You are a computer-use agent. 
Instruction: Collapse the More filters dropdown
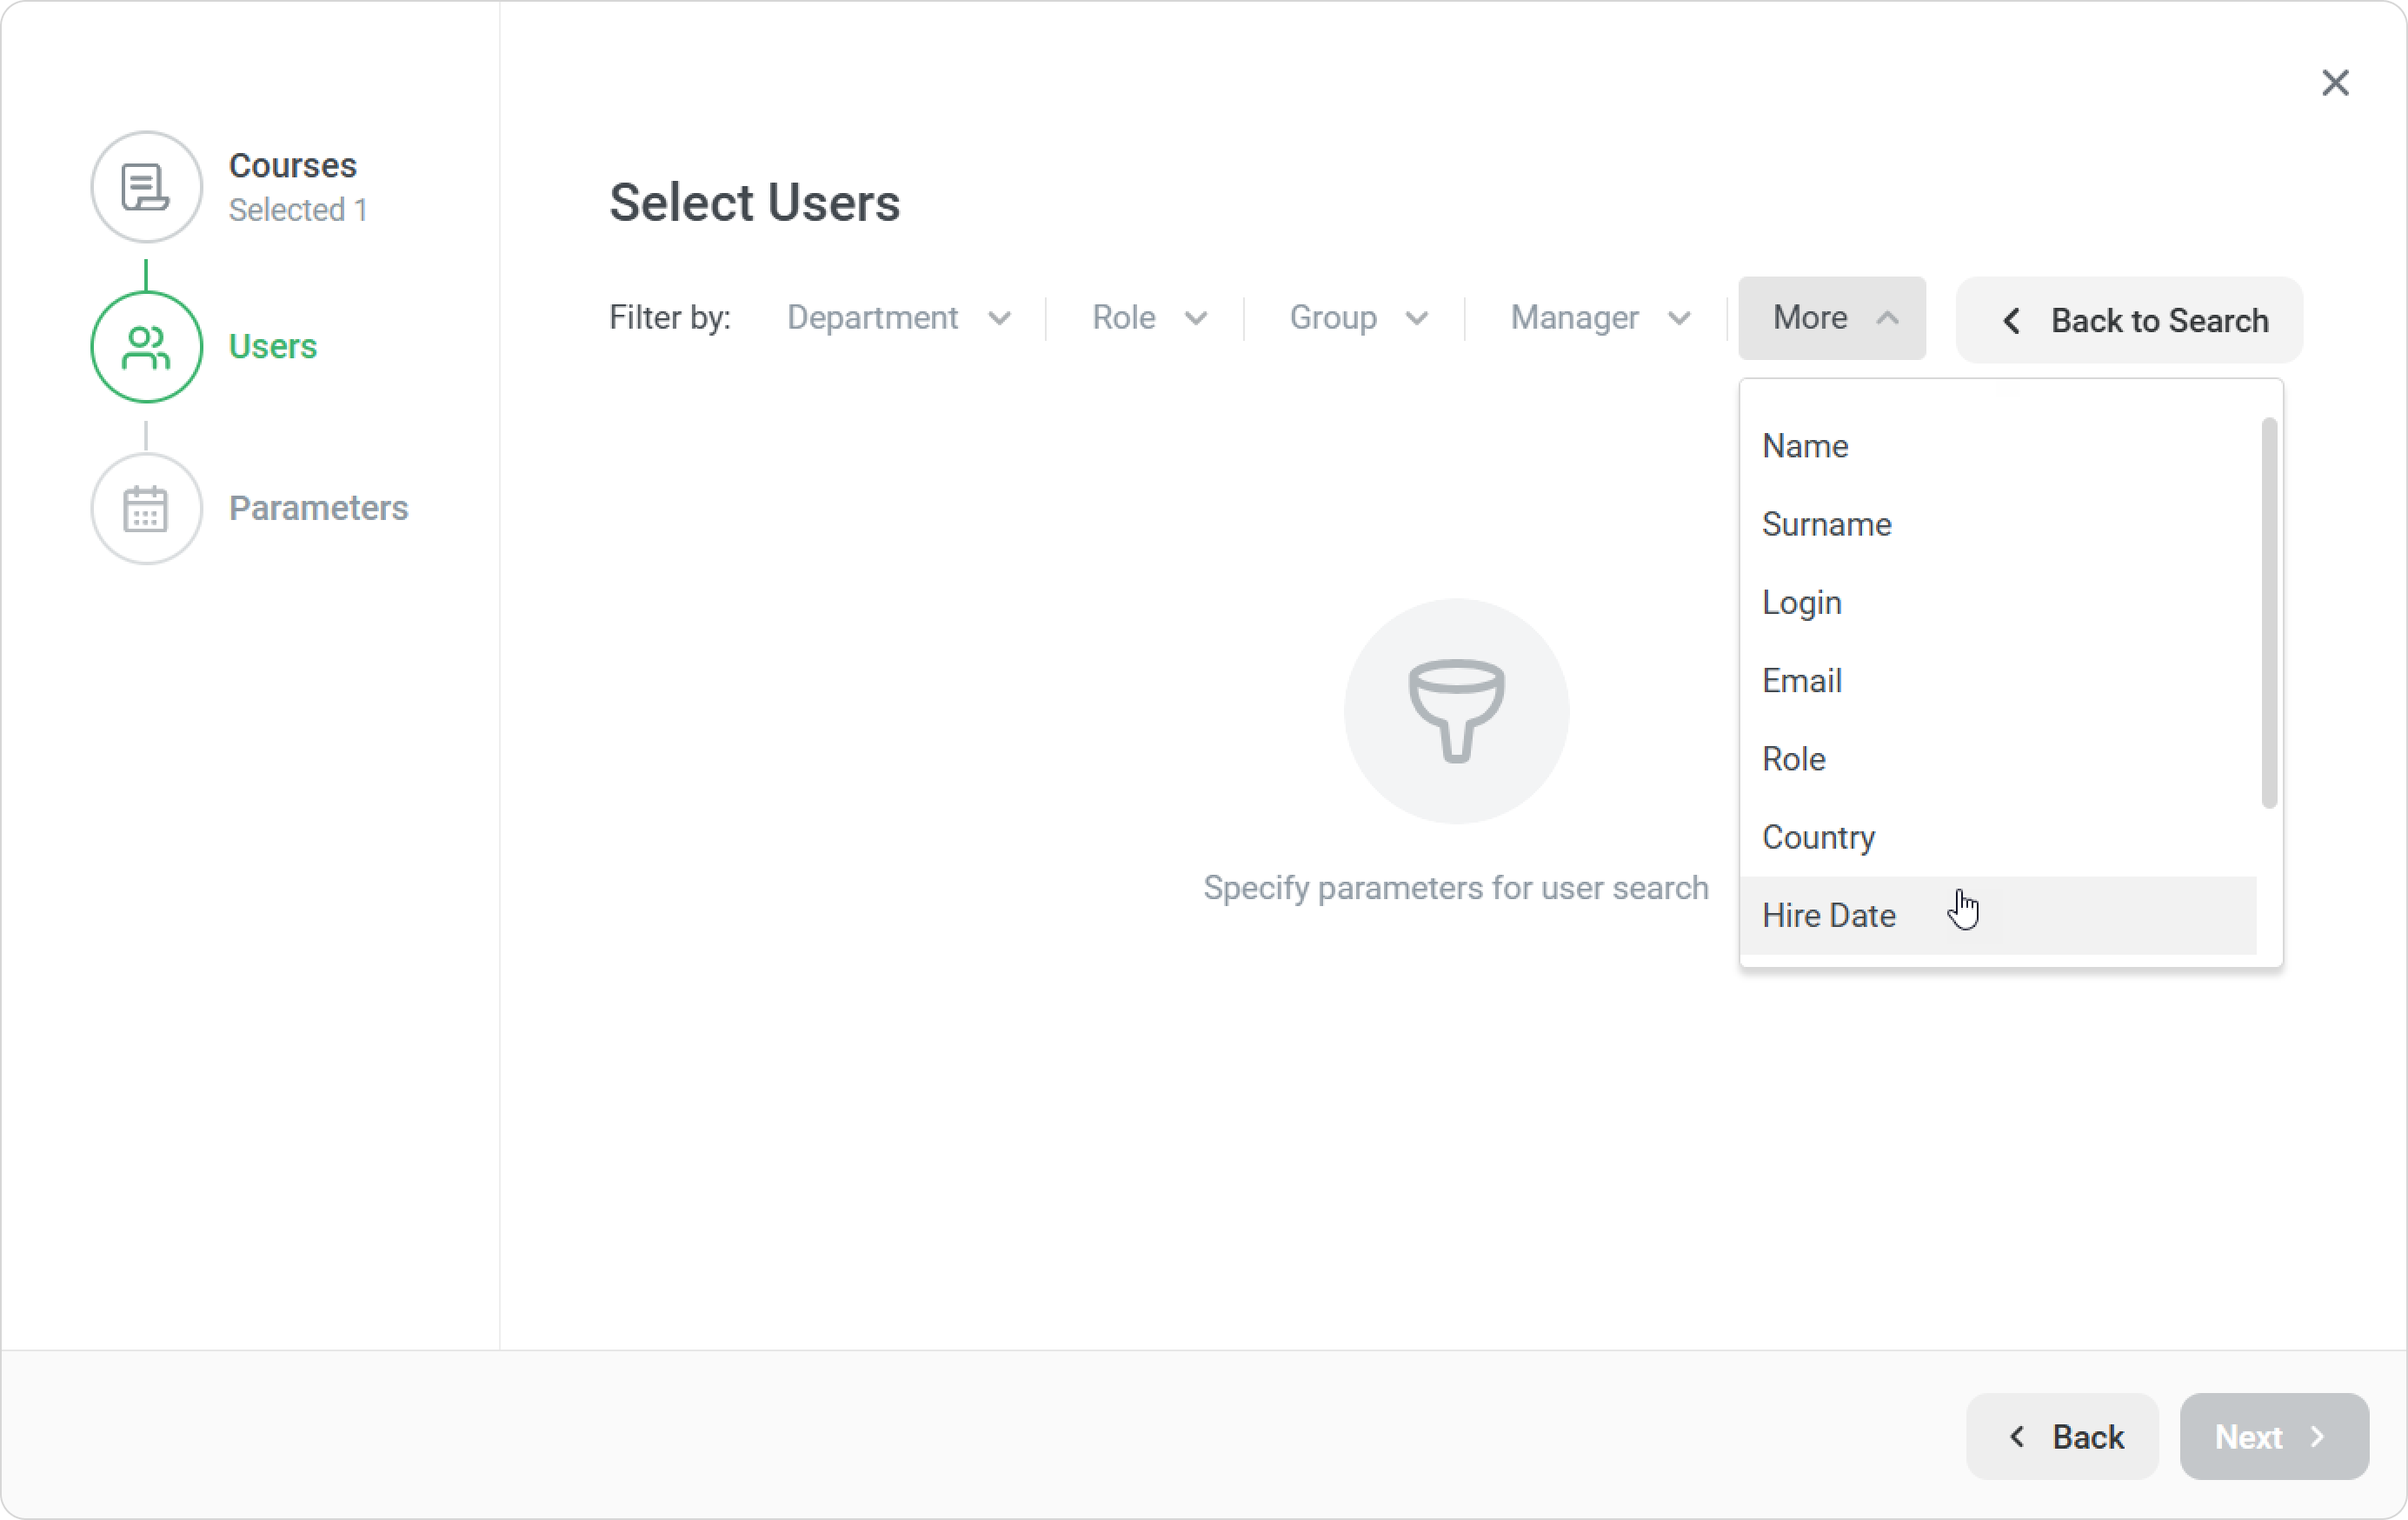coord(1832,318)
